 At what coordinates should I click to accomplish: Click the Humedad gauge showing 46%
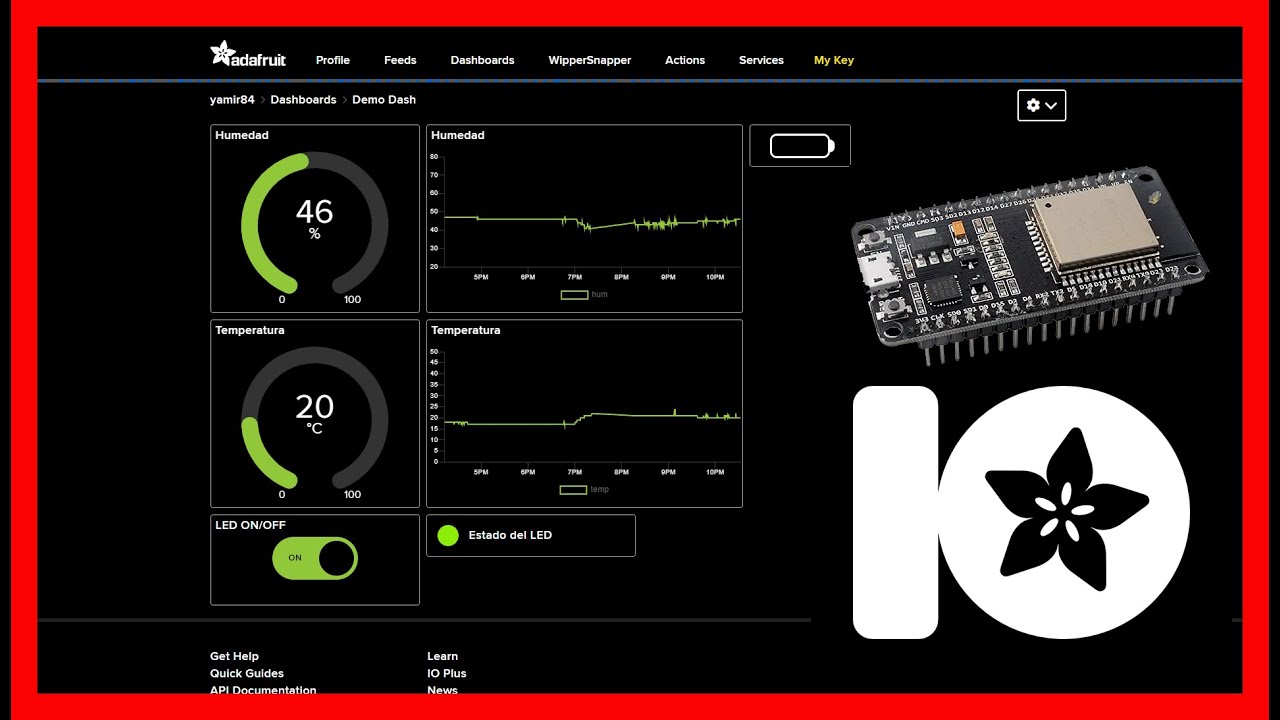315,225
